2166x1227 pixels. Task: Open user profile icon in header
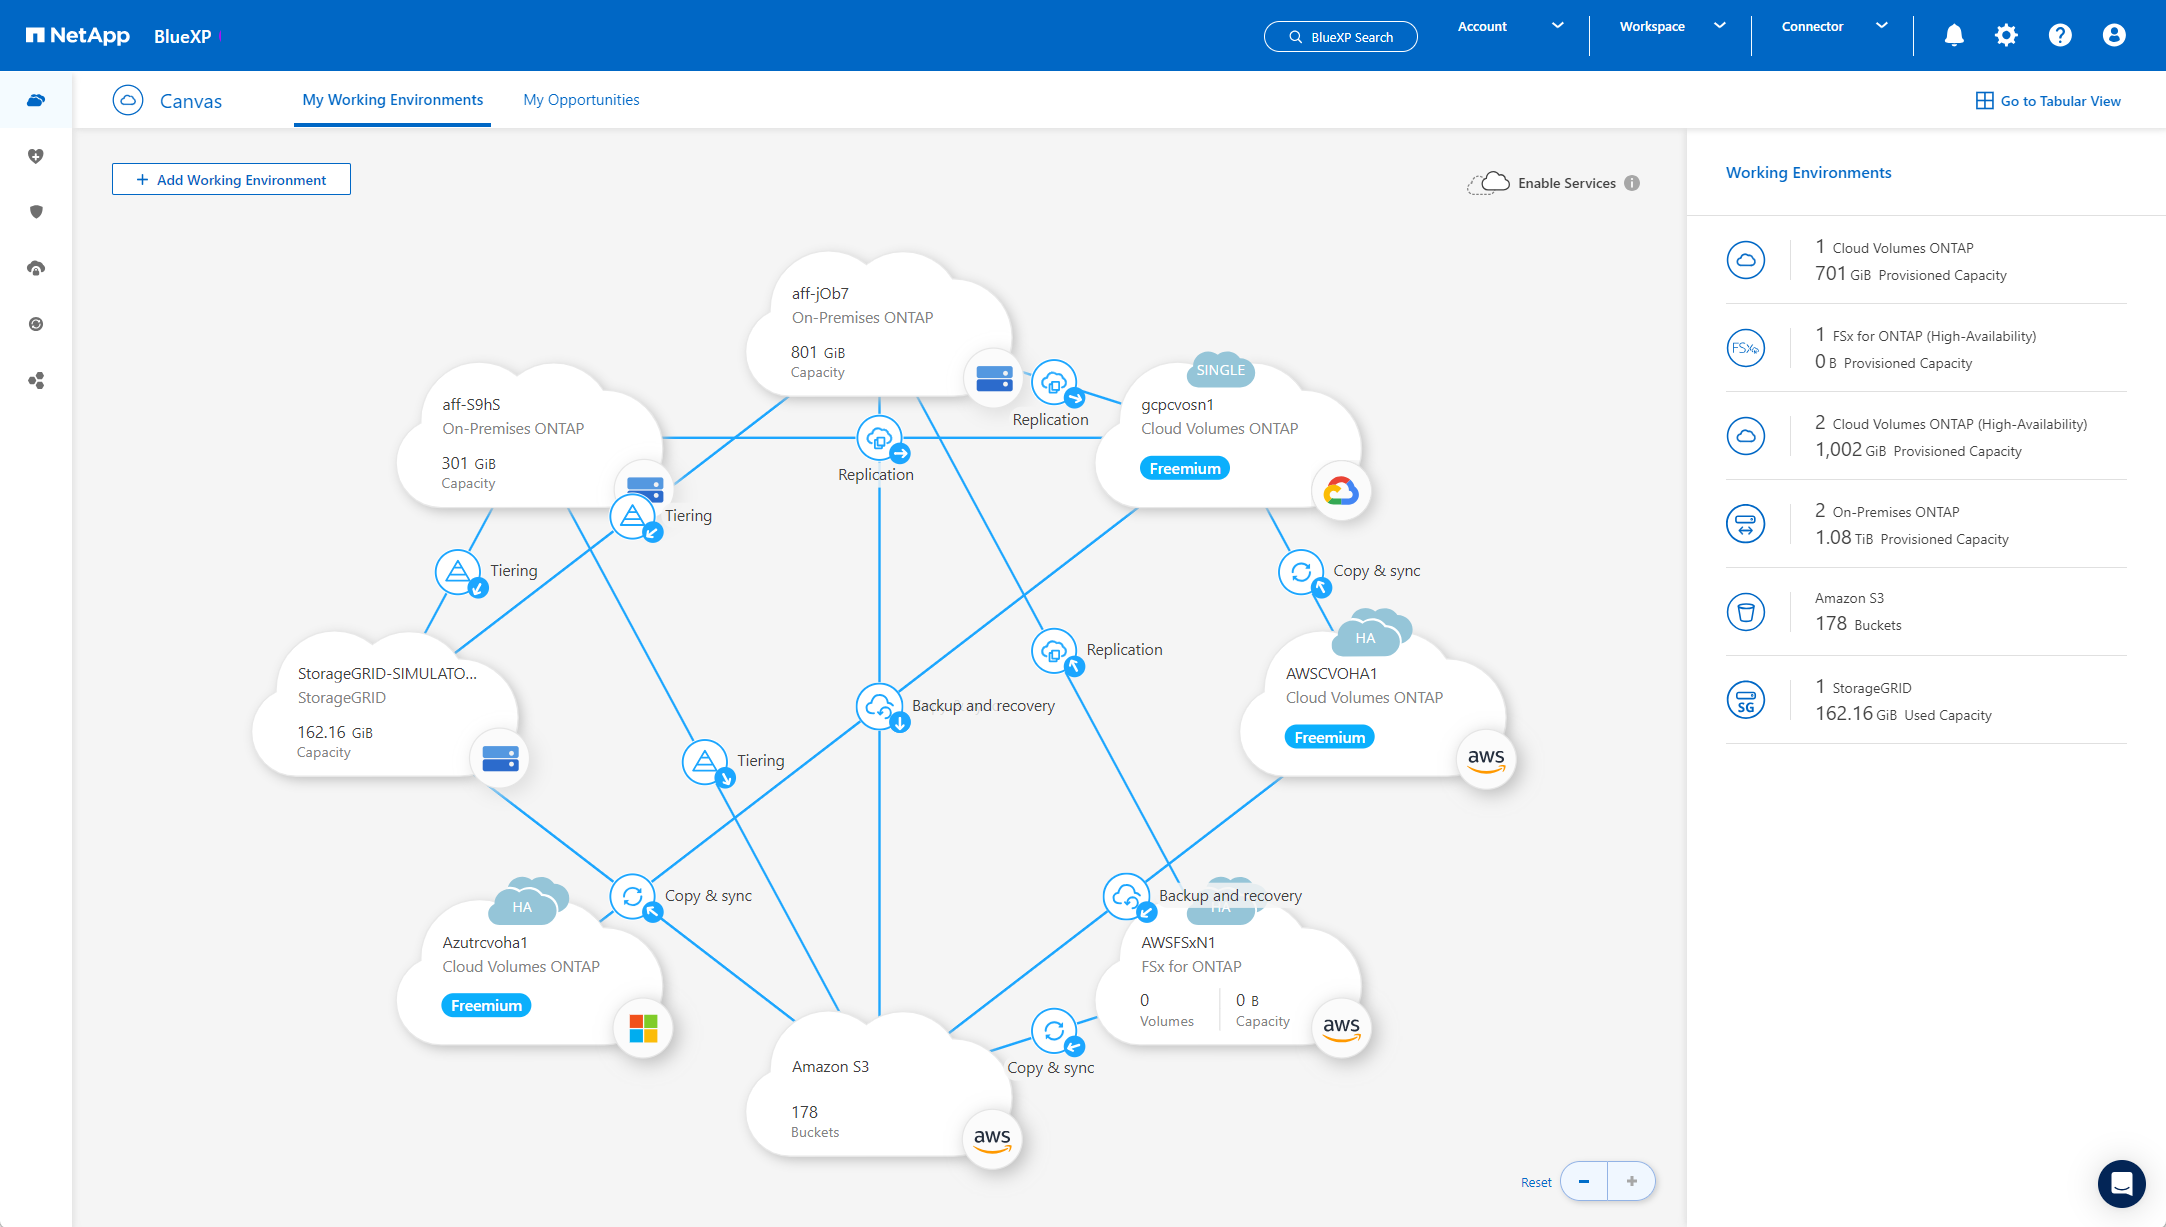[x=2114, y=36]
